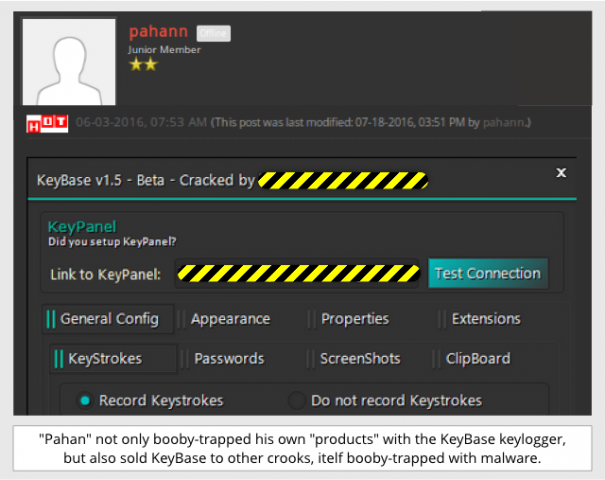The width and height of the screenshot is (605, 480).
Task: Click the Offline status badge
Action: click(212, 32)
